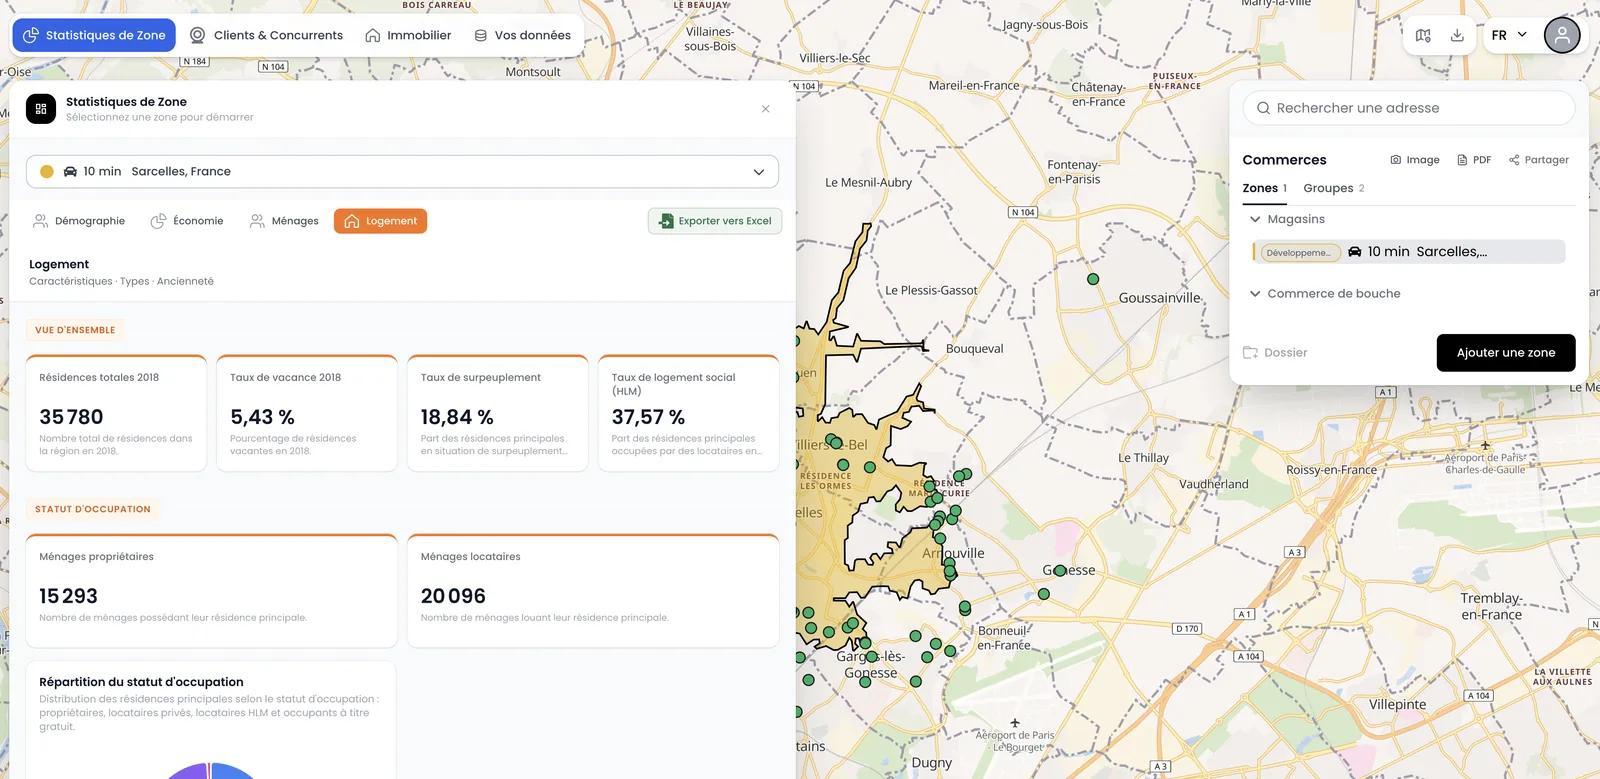Click the Partager button
1600x779 pixels.
click(1539, 160)
